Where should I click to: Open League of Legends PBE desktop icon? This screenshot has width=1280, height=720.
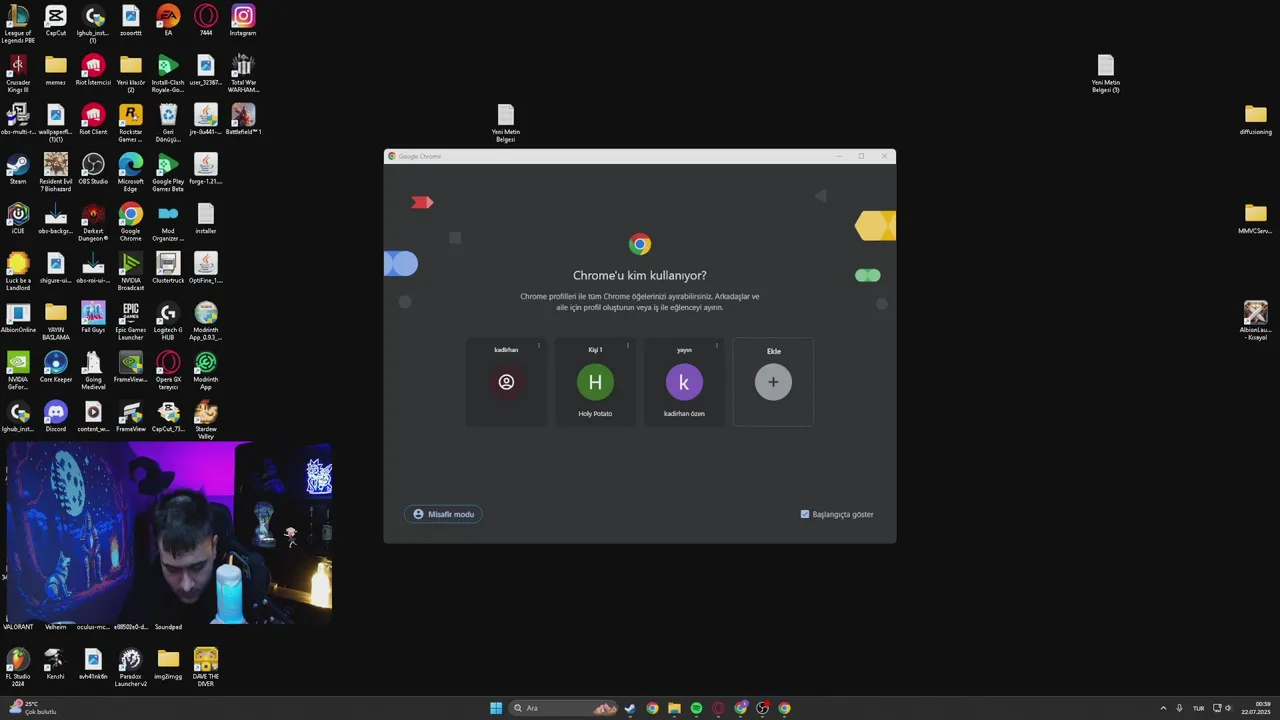pos(18,23)
